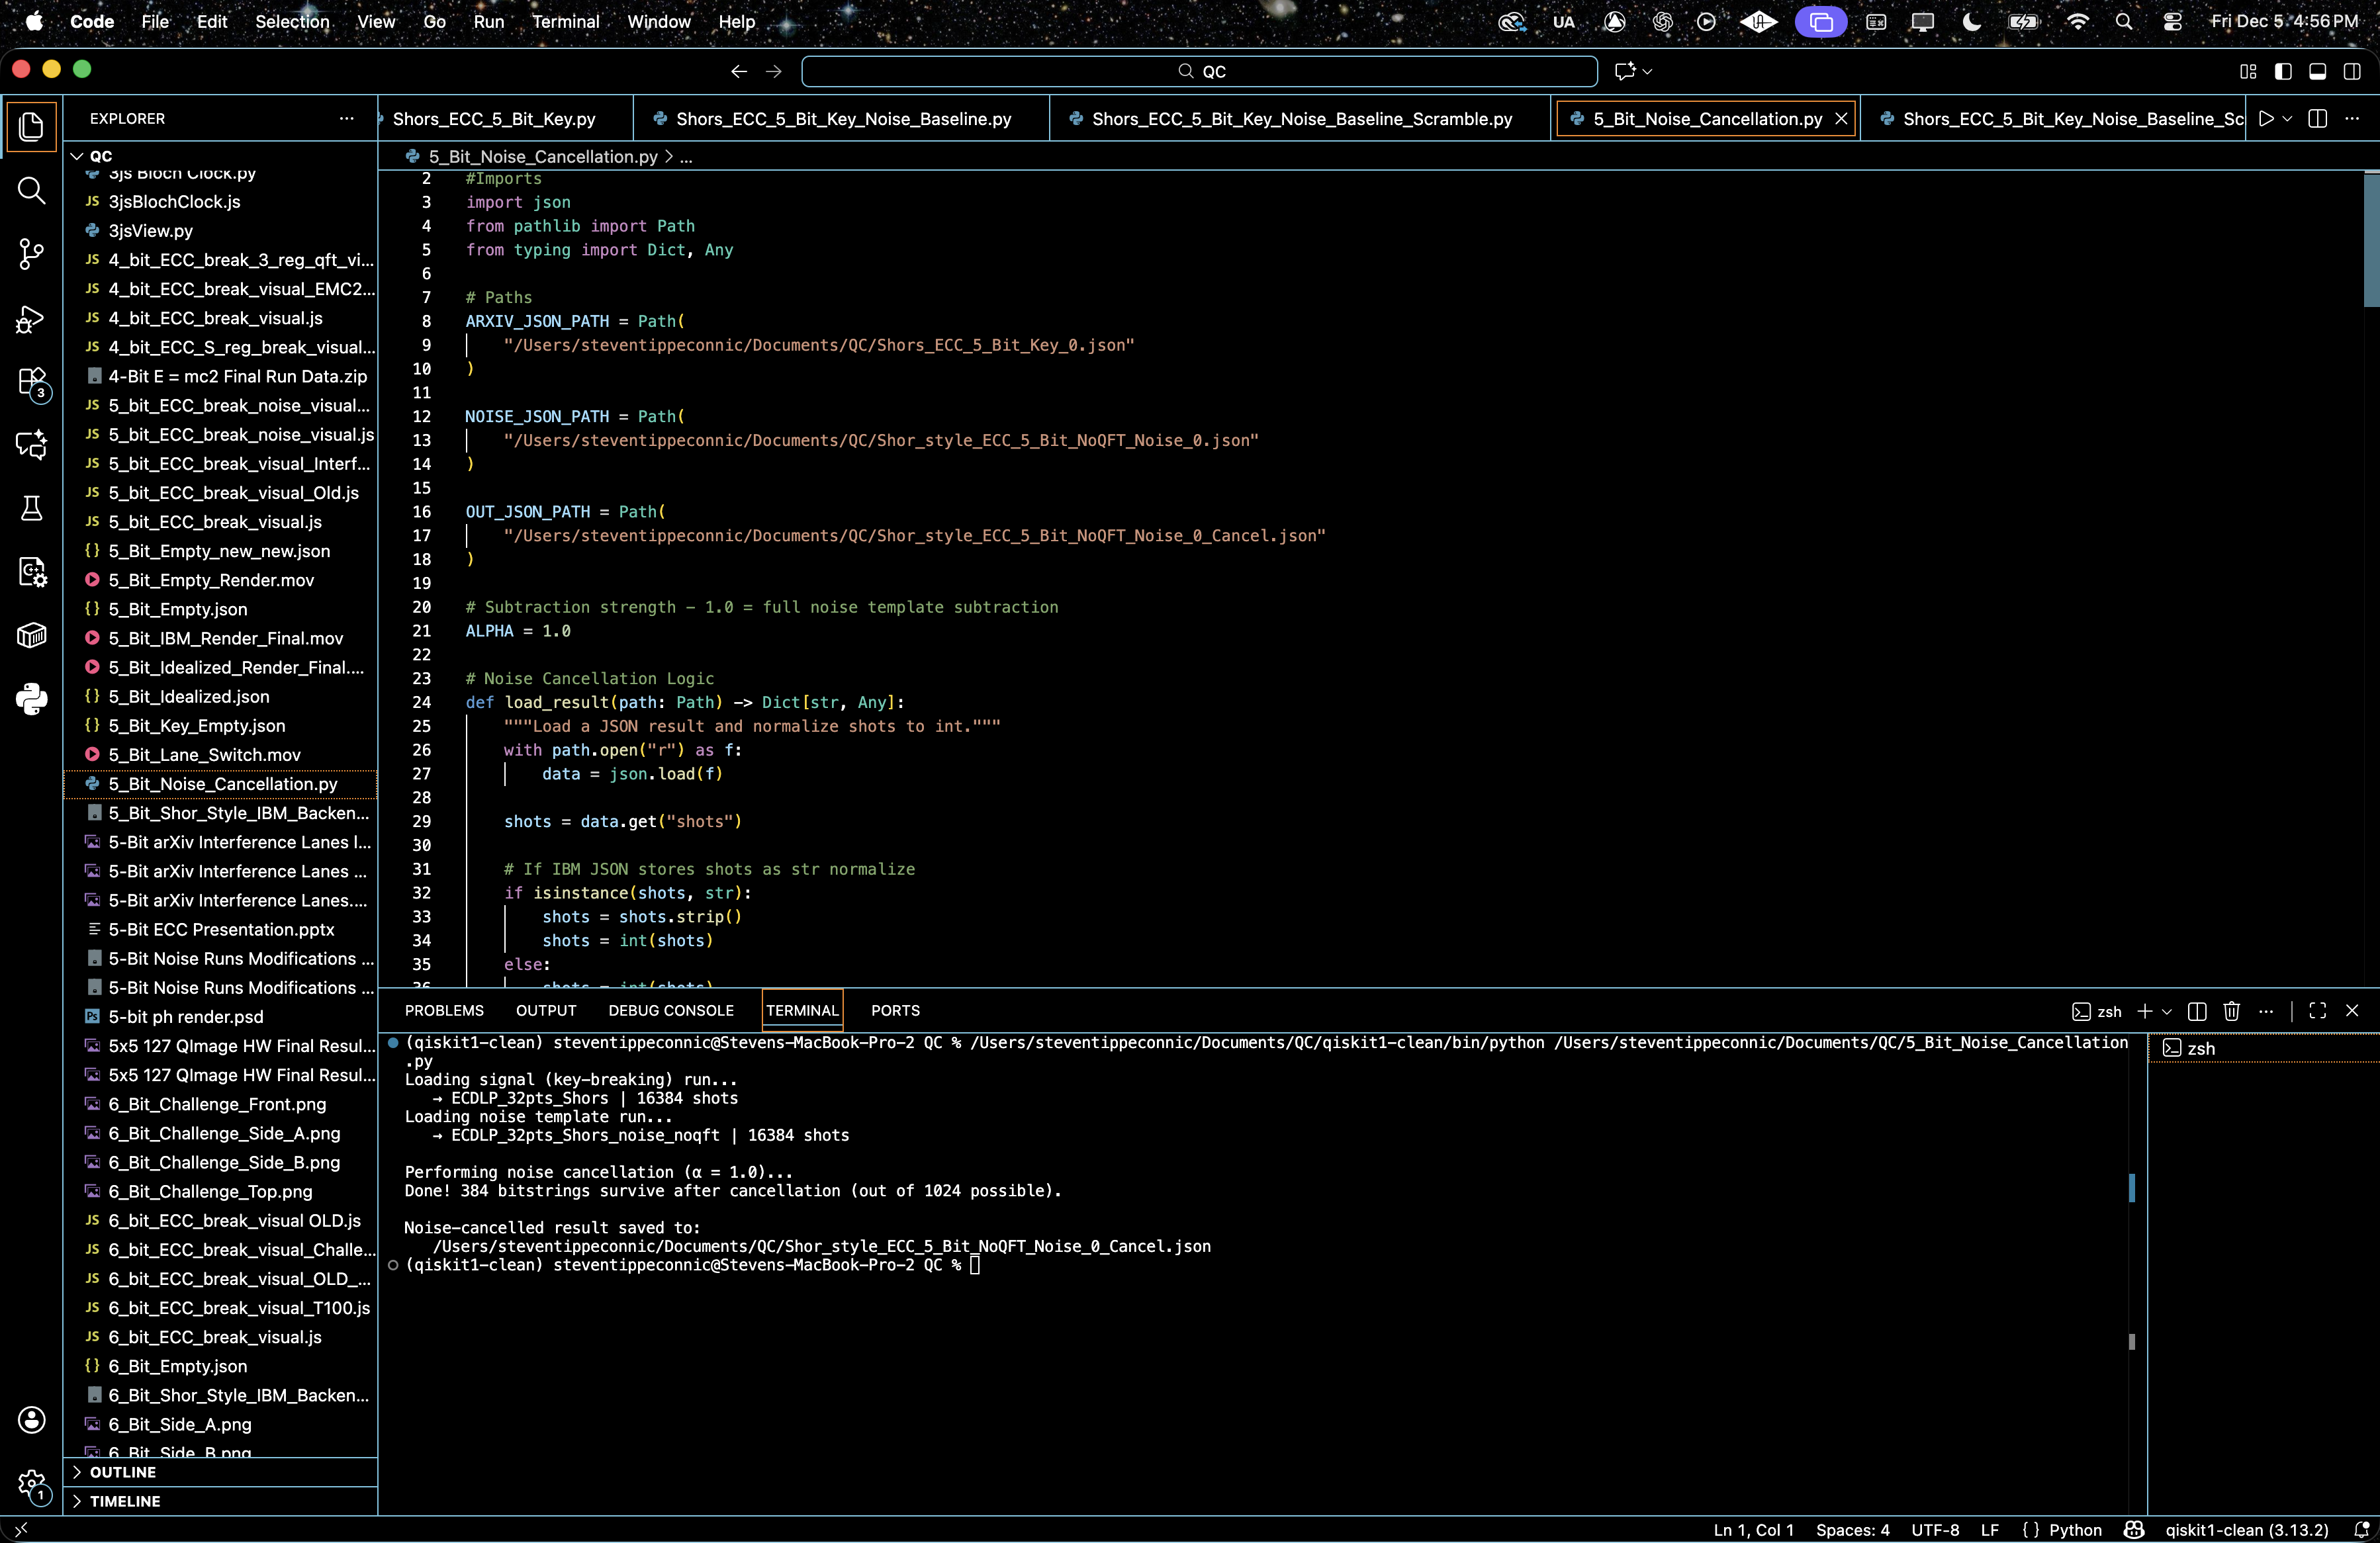
Task: Kill terminal with trash icon
Action: (2231, 1011)
